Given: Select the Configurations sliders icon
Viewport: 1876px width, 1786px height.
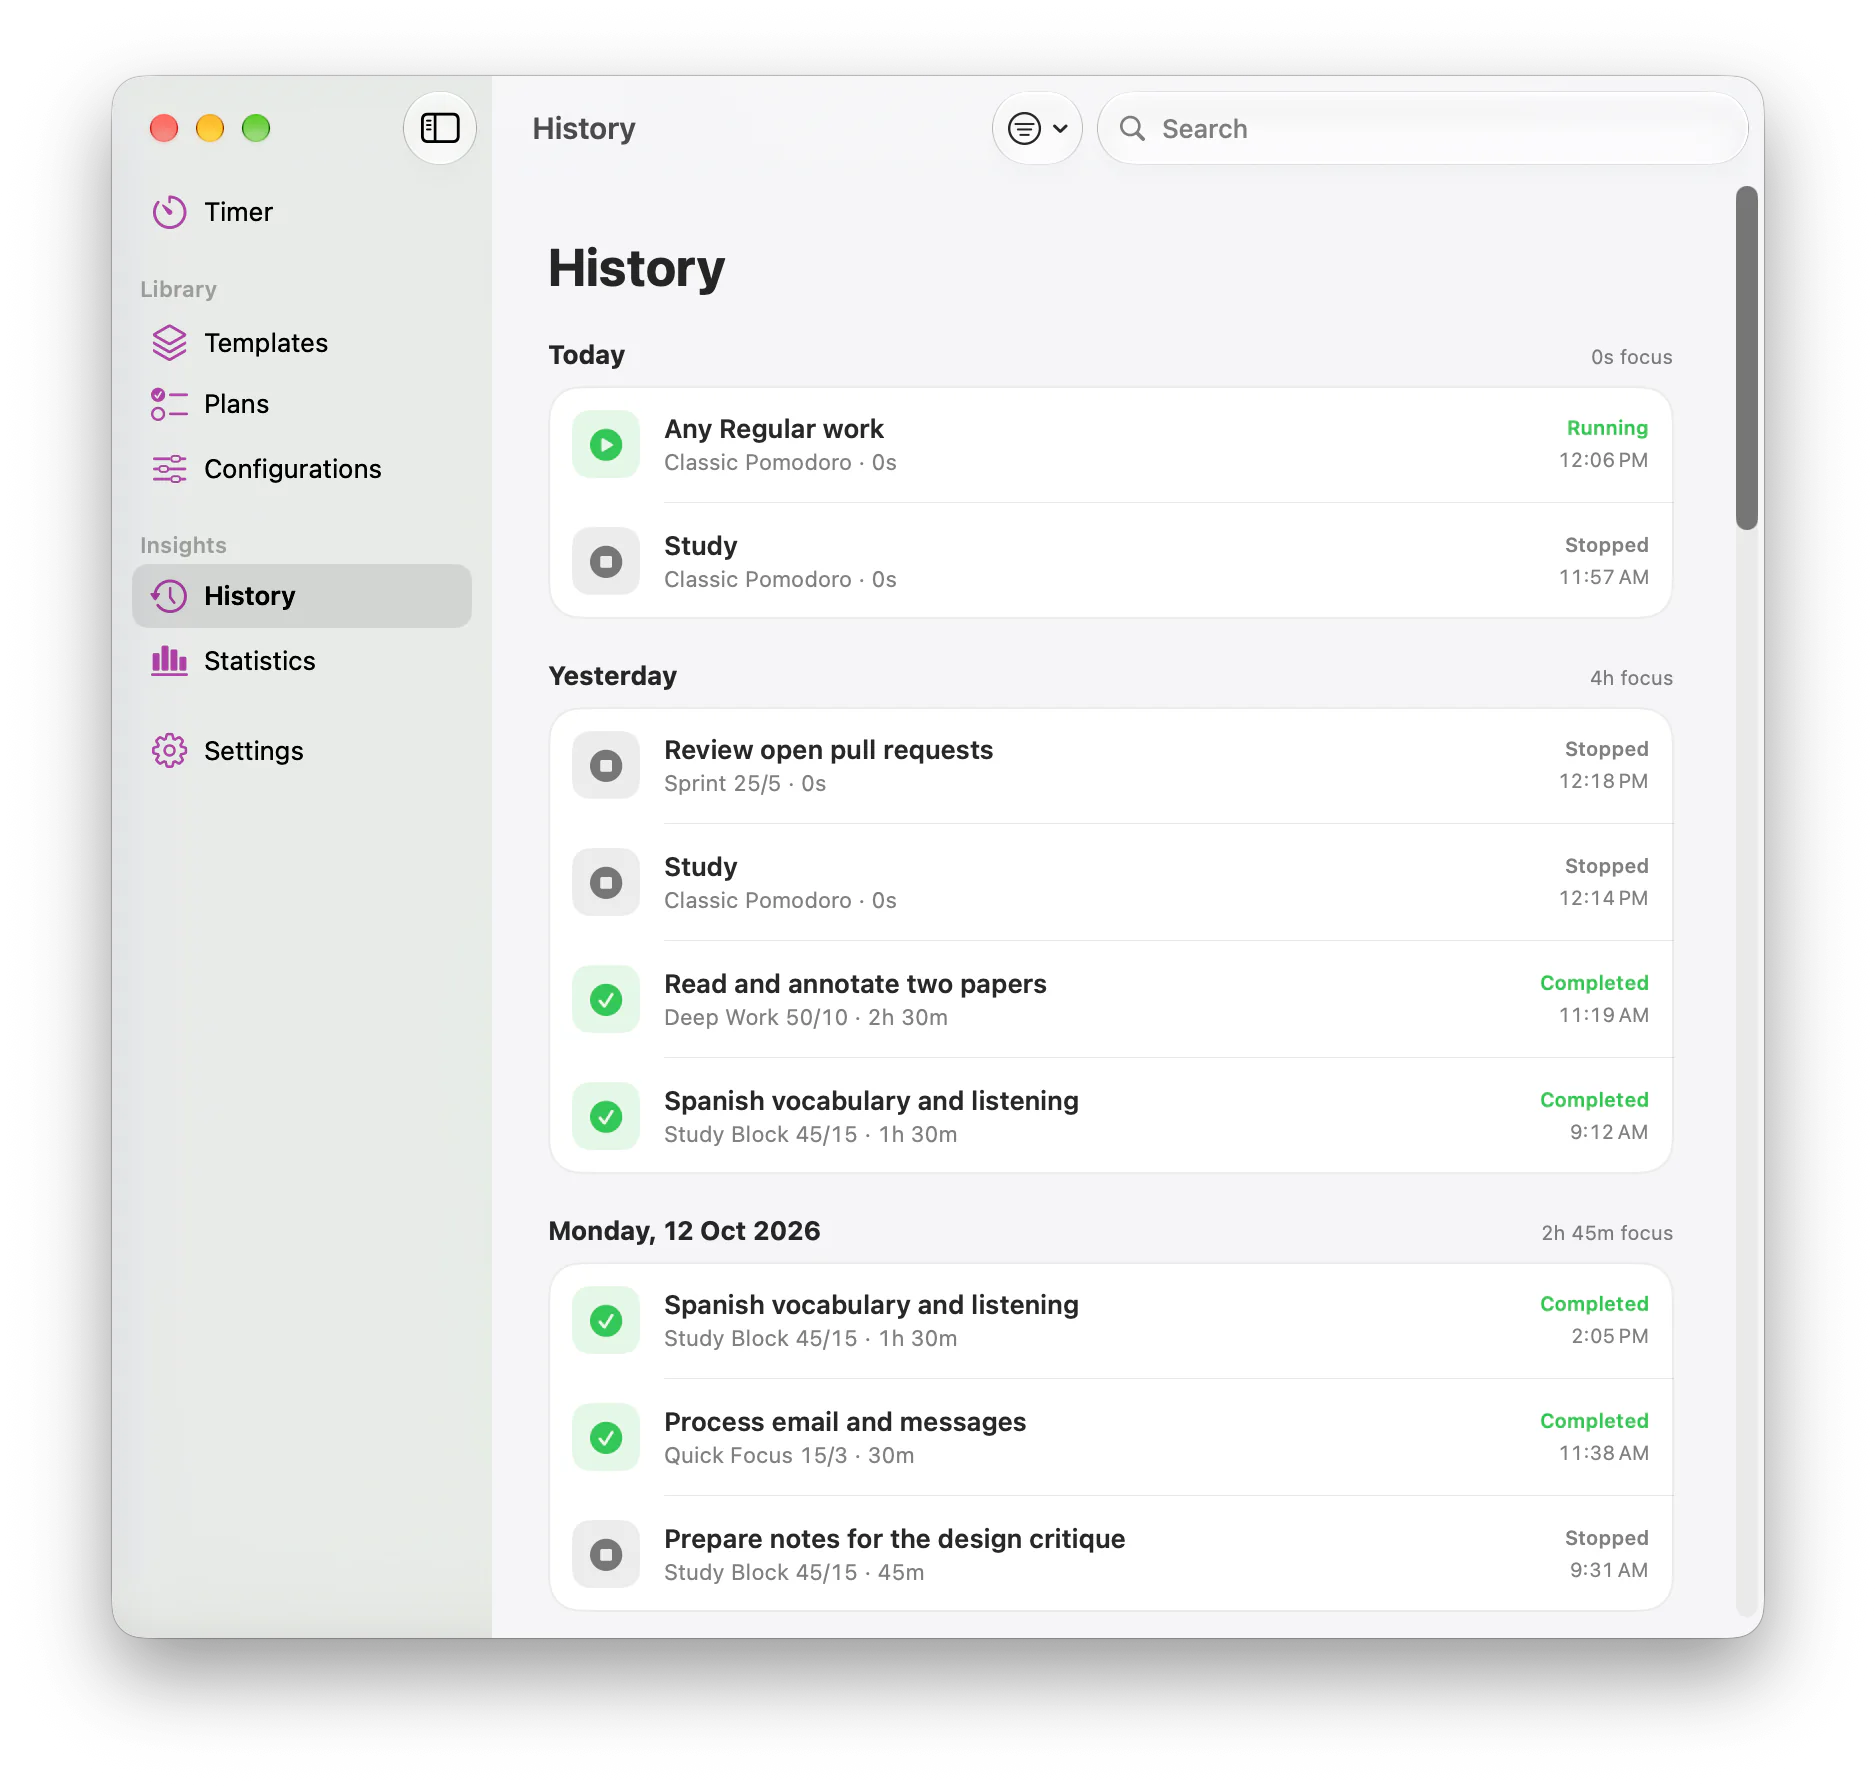Looking at the screenshot, I should pyautogui.click(x=170, y=469).
